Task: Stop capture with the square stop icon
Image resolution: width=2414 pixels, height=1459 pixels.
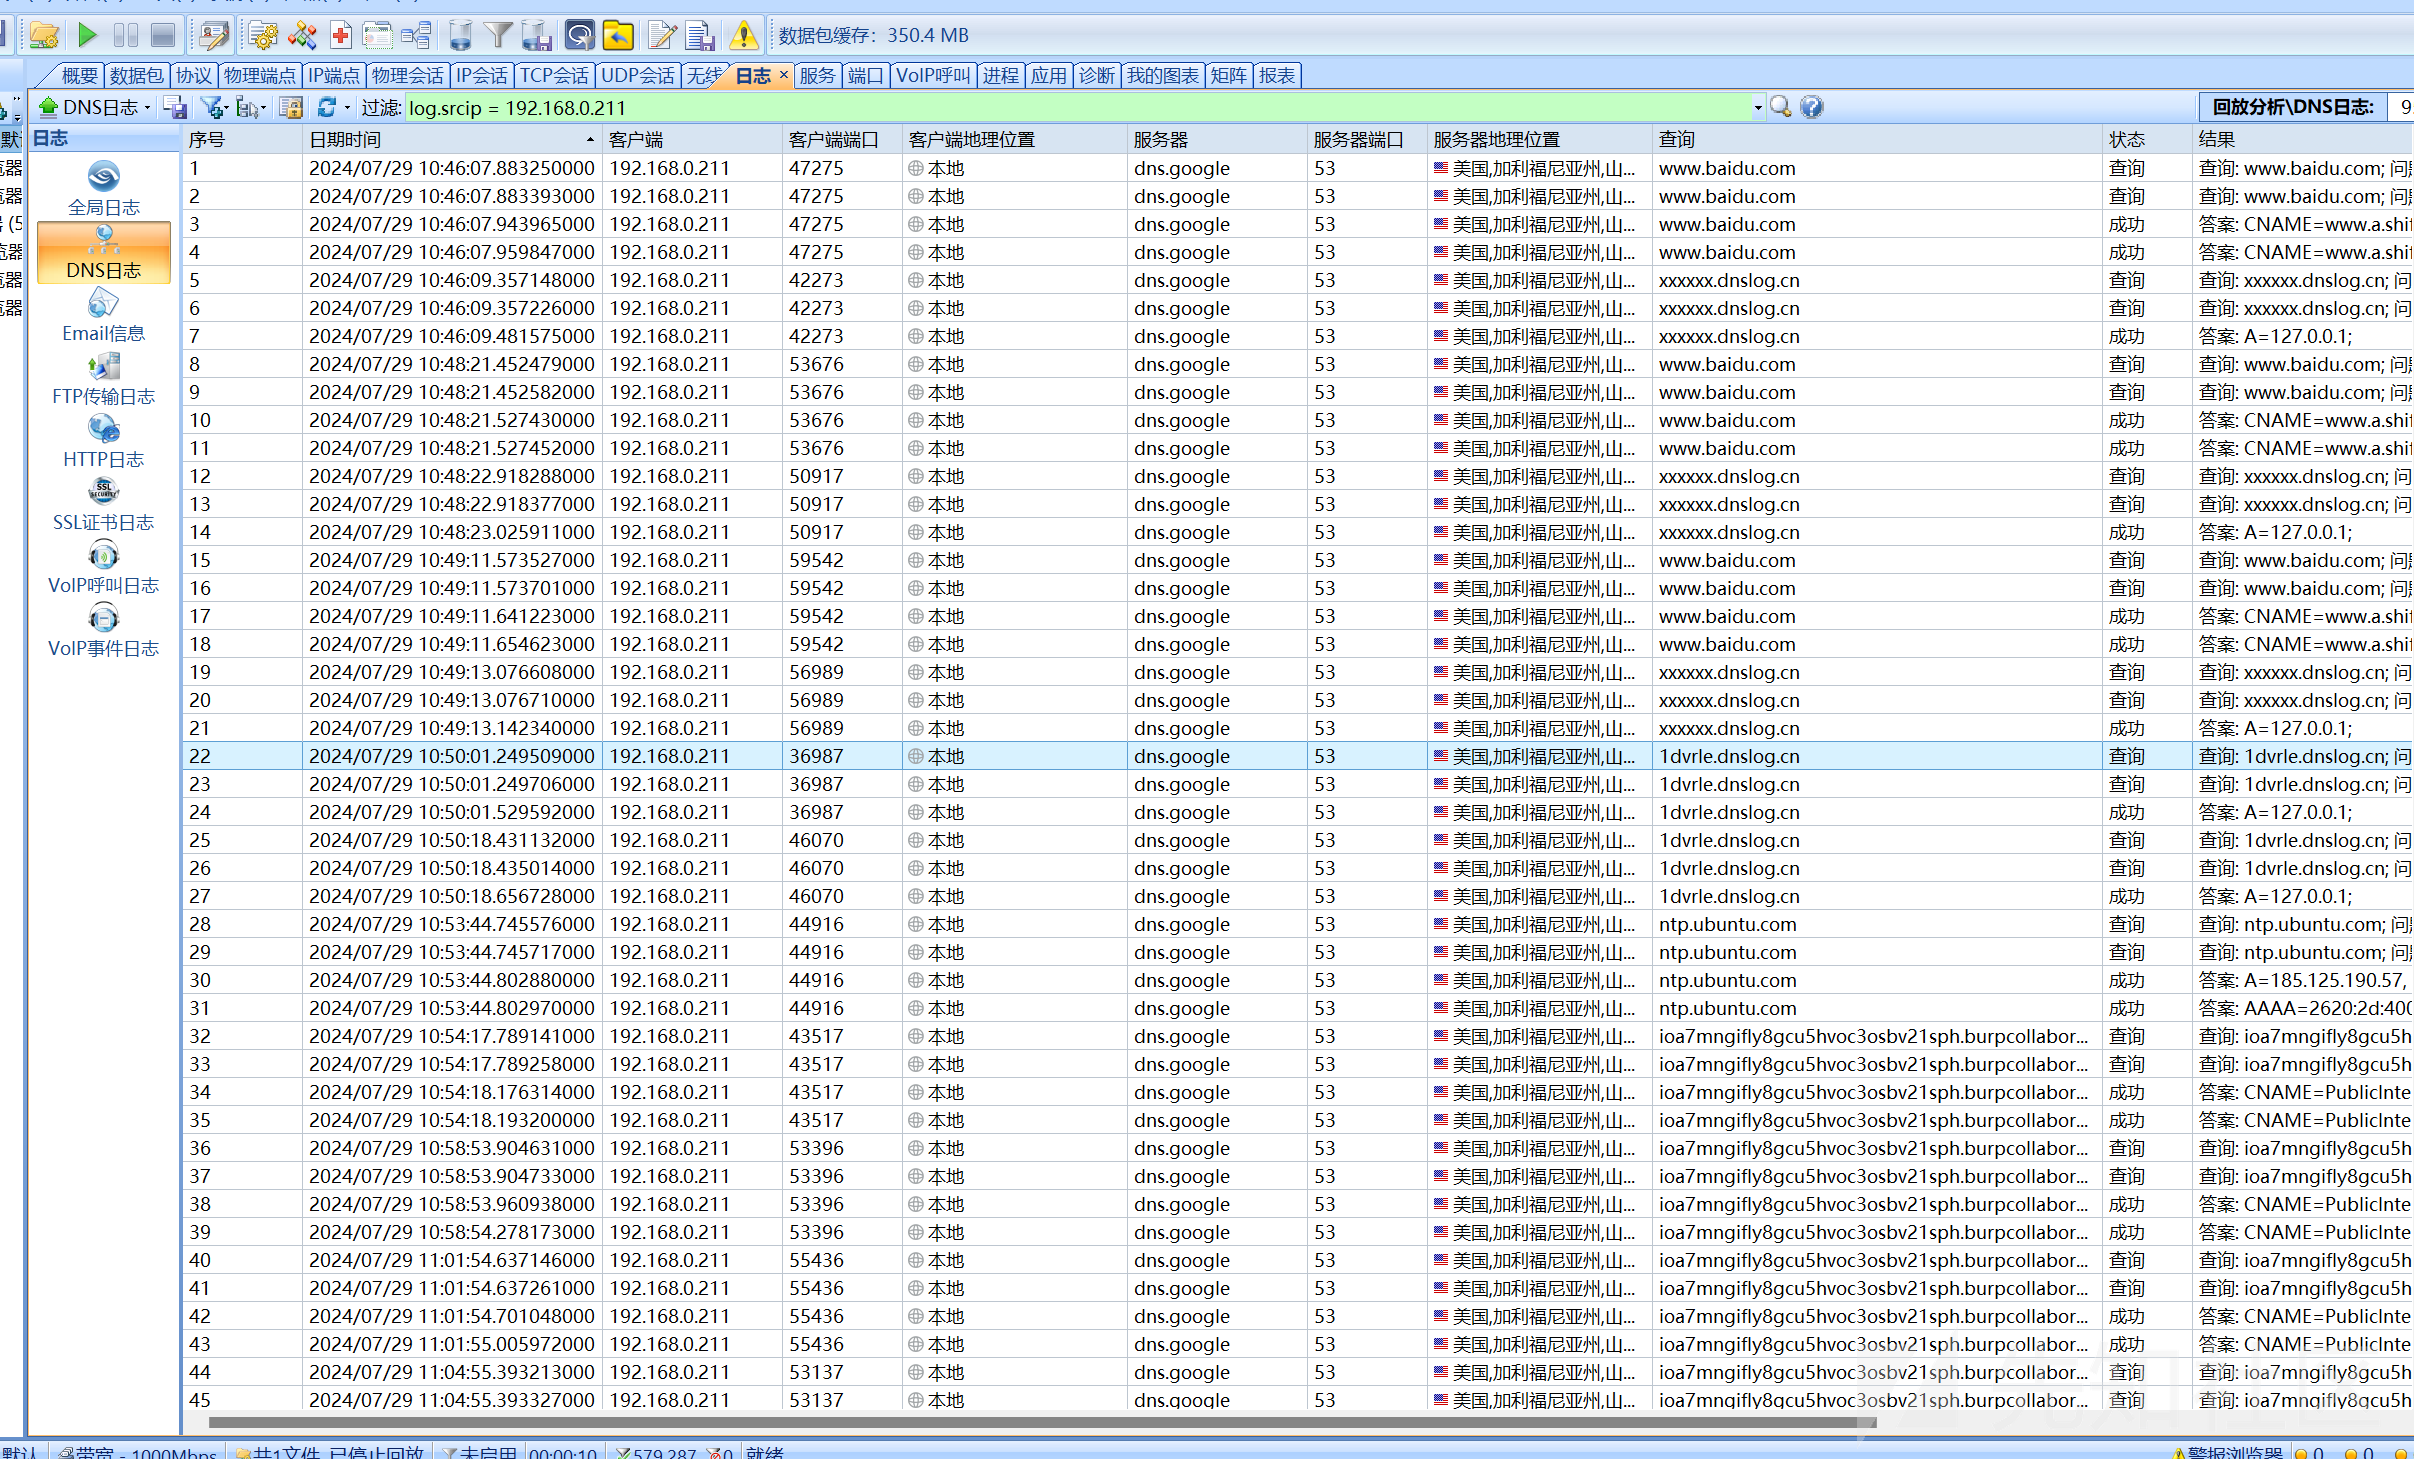Action: [163, 36]
